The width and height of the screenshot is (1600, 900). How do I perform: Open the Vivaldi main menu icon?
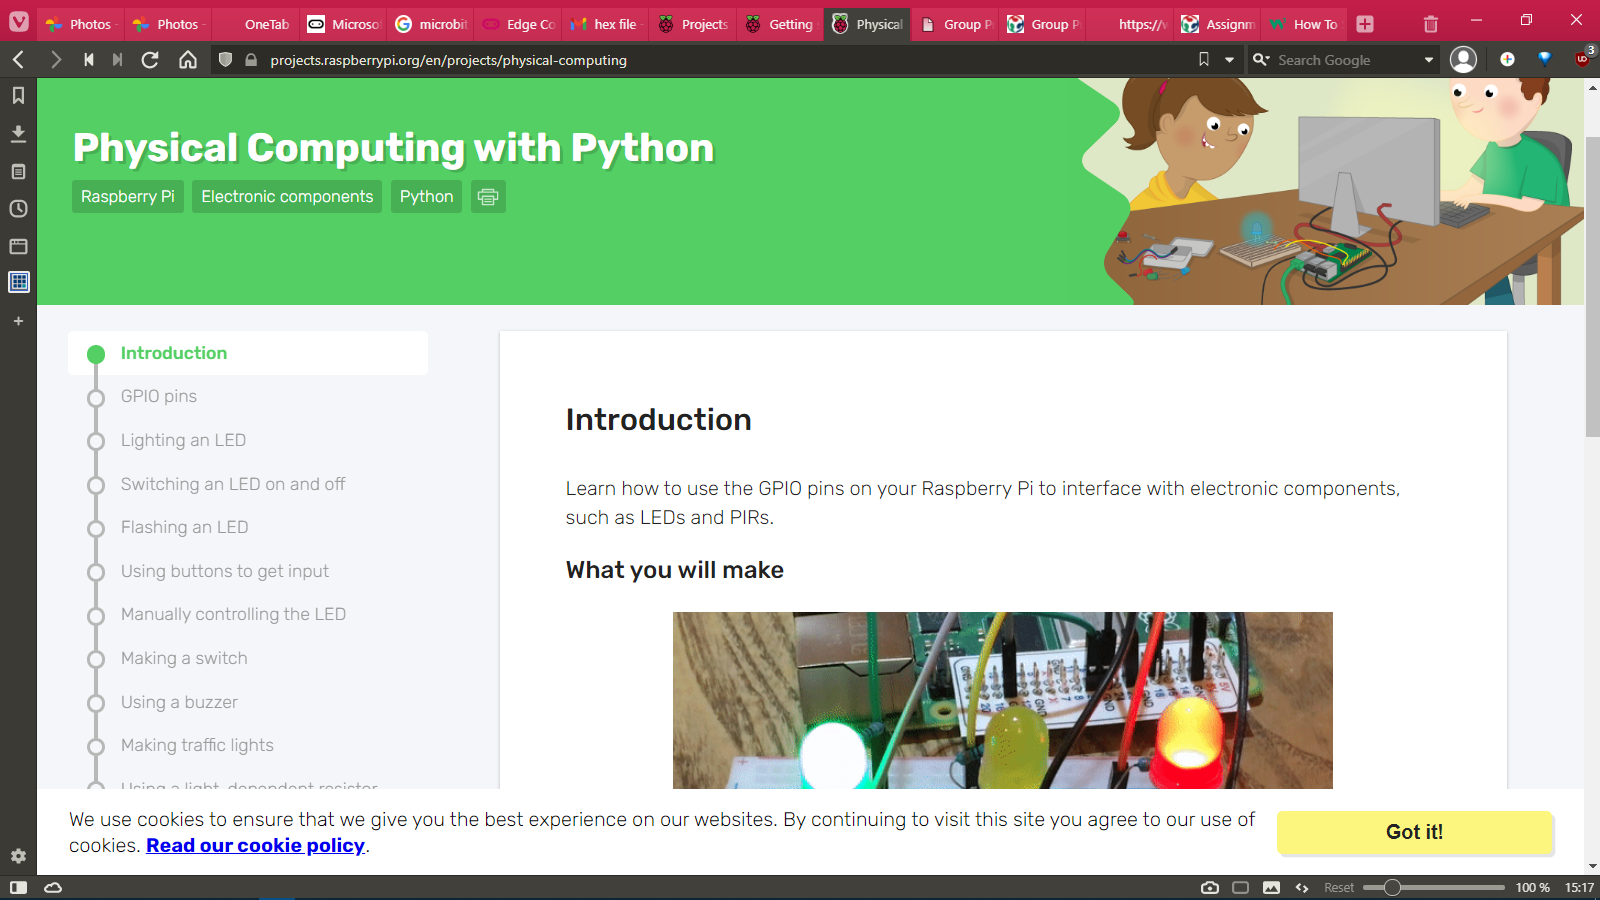click(x=19, y=22)
